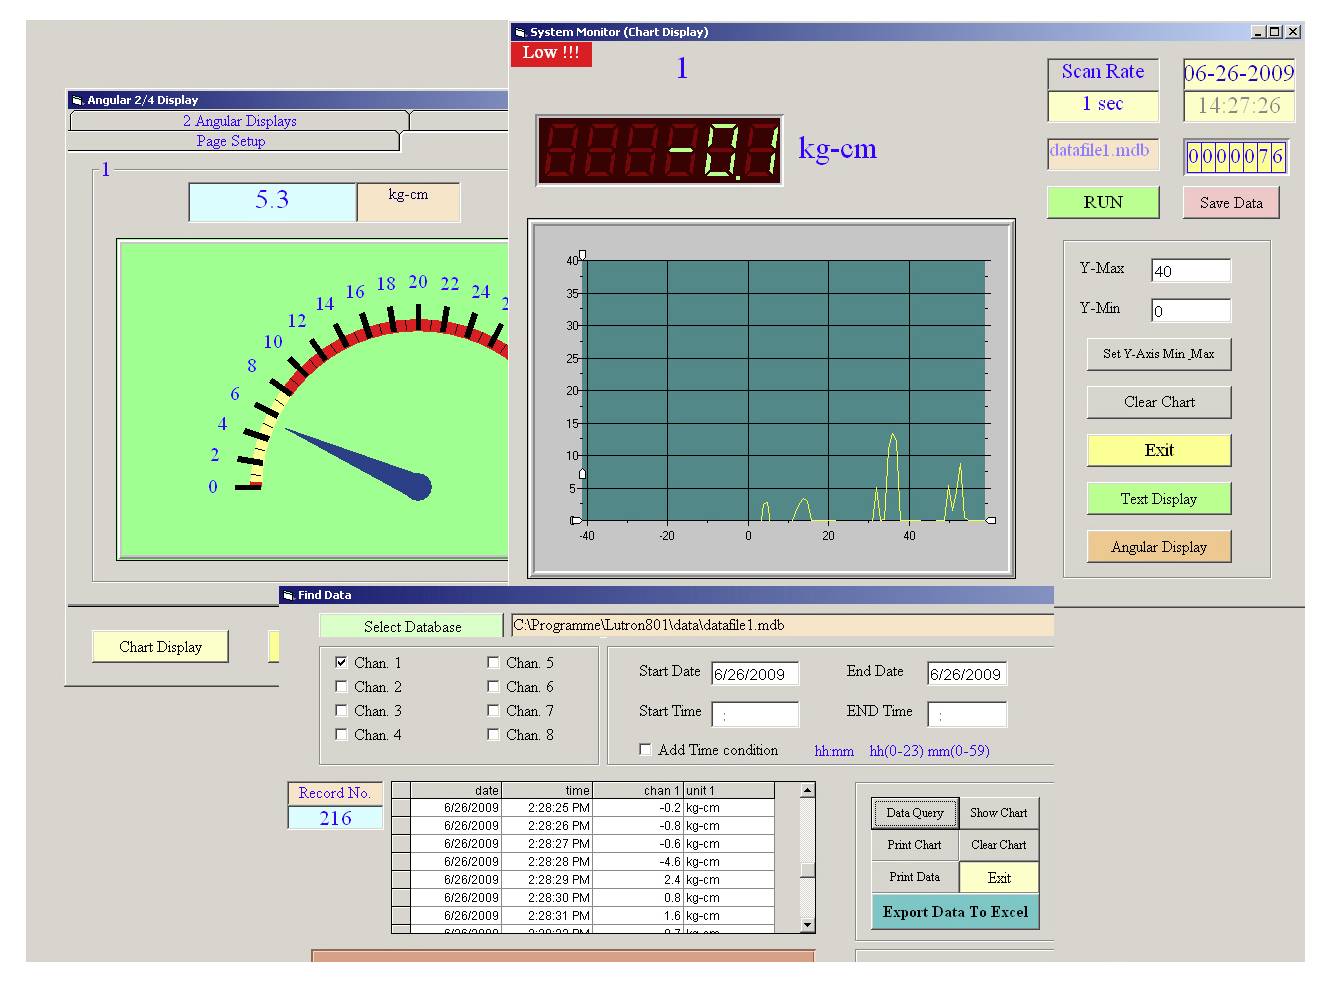This screenshot has width=1331, height=981.
Task: Click the Start Date field
Action: coord(755,674)
